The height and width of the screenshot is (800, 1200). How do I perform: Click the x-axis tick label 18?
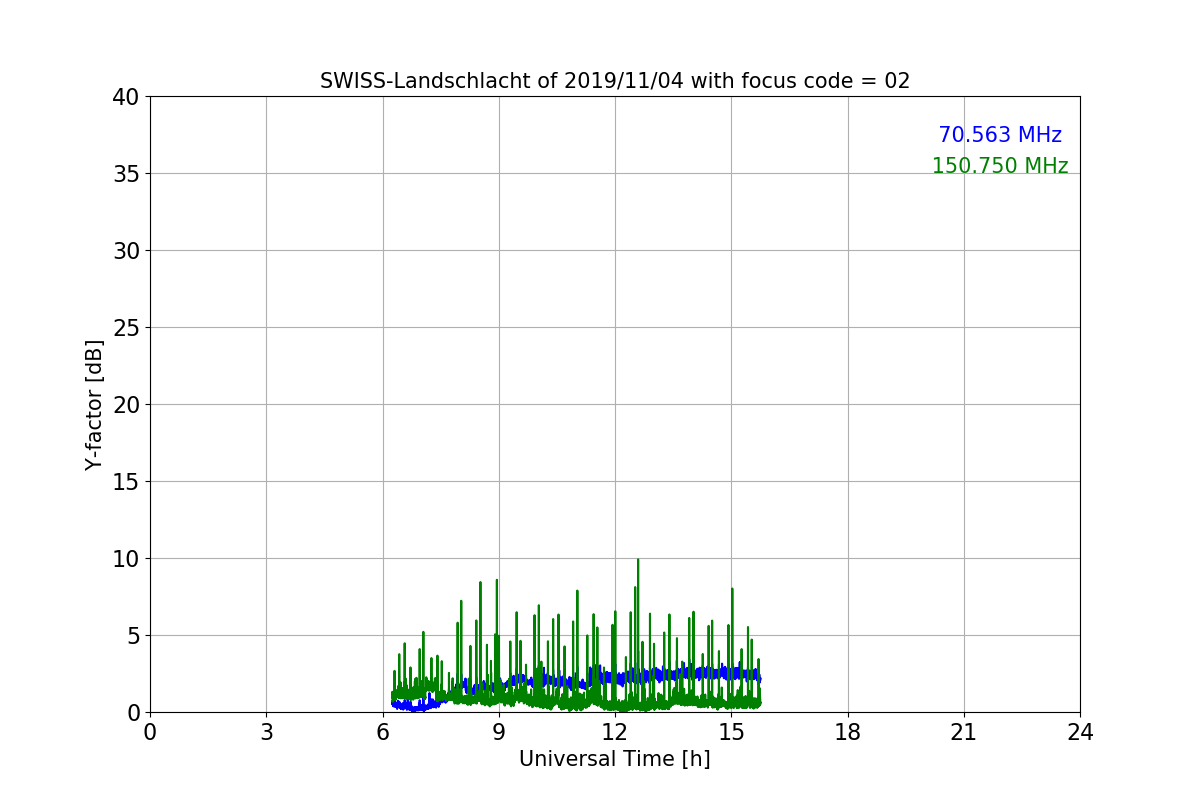click(x=848, y=732)
